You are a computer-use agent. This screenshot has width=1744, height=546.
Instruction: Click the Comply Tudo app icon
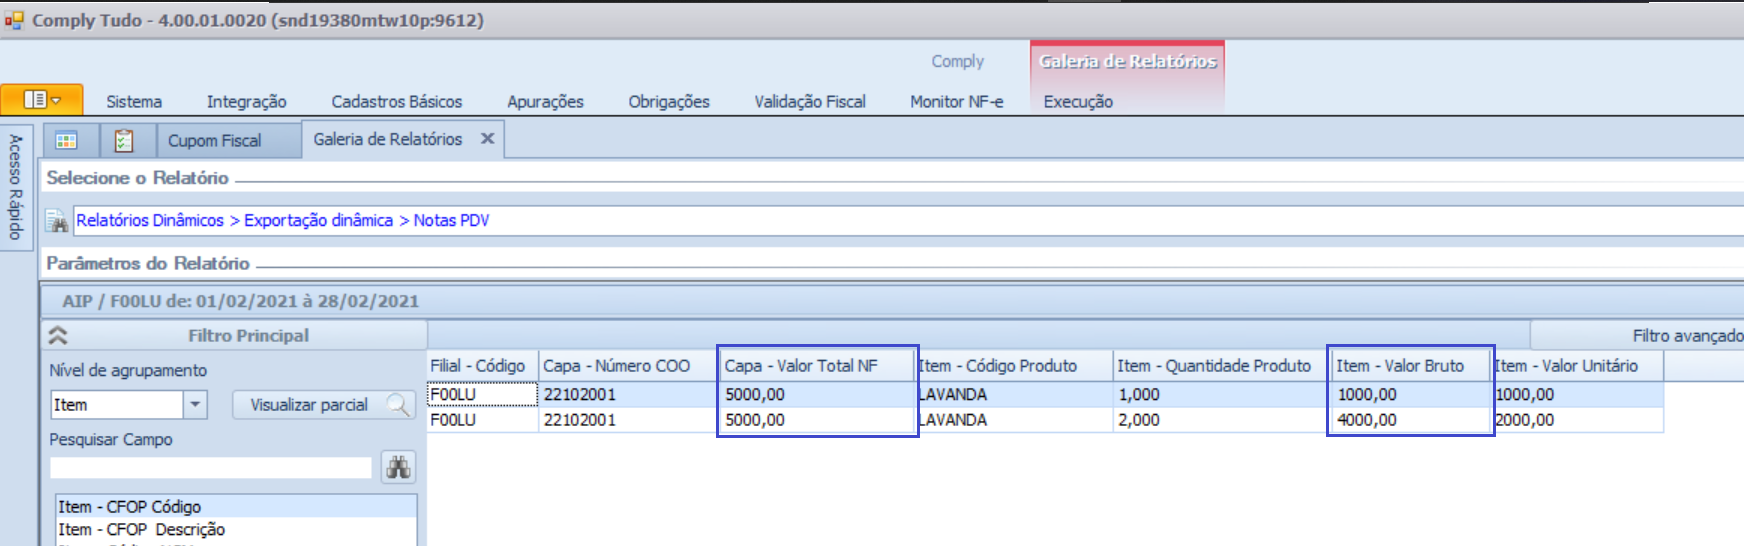coord(14,20)
